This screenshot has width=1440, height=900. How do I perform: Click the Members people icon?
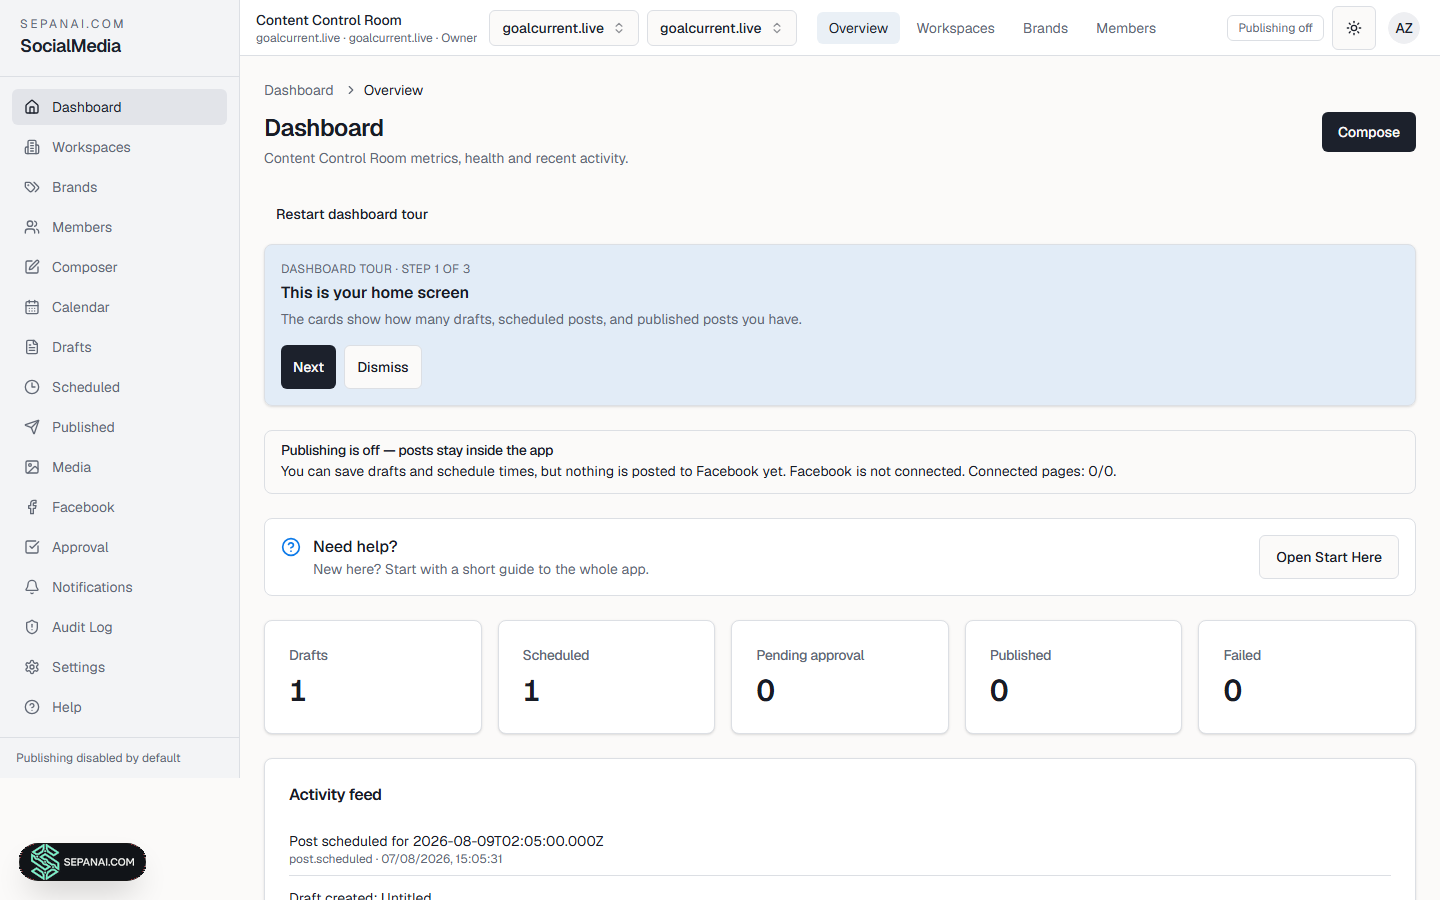pos(32,227)
